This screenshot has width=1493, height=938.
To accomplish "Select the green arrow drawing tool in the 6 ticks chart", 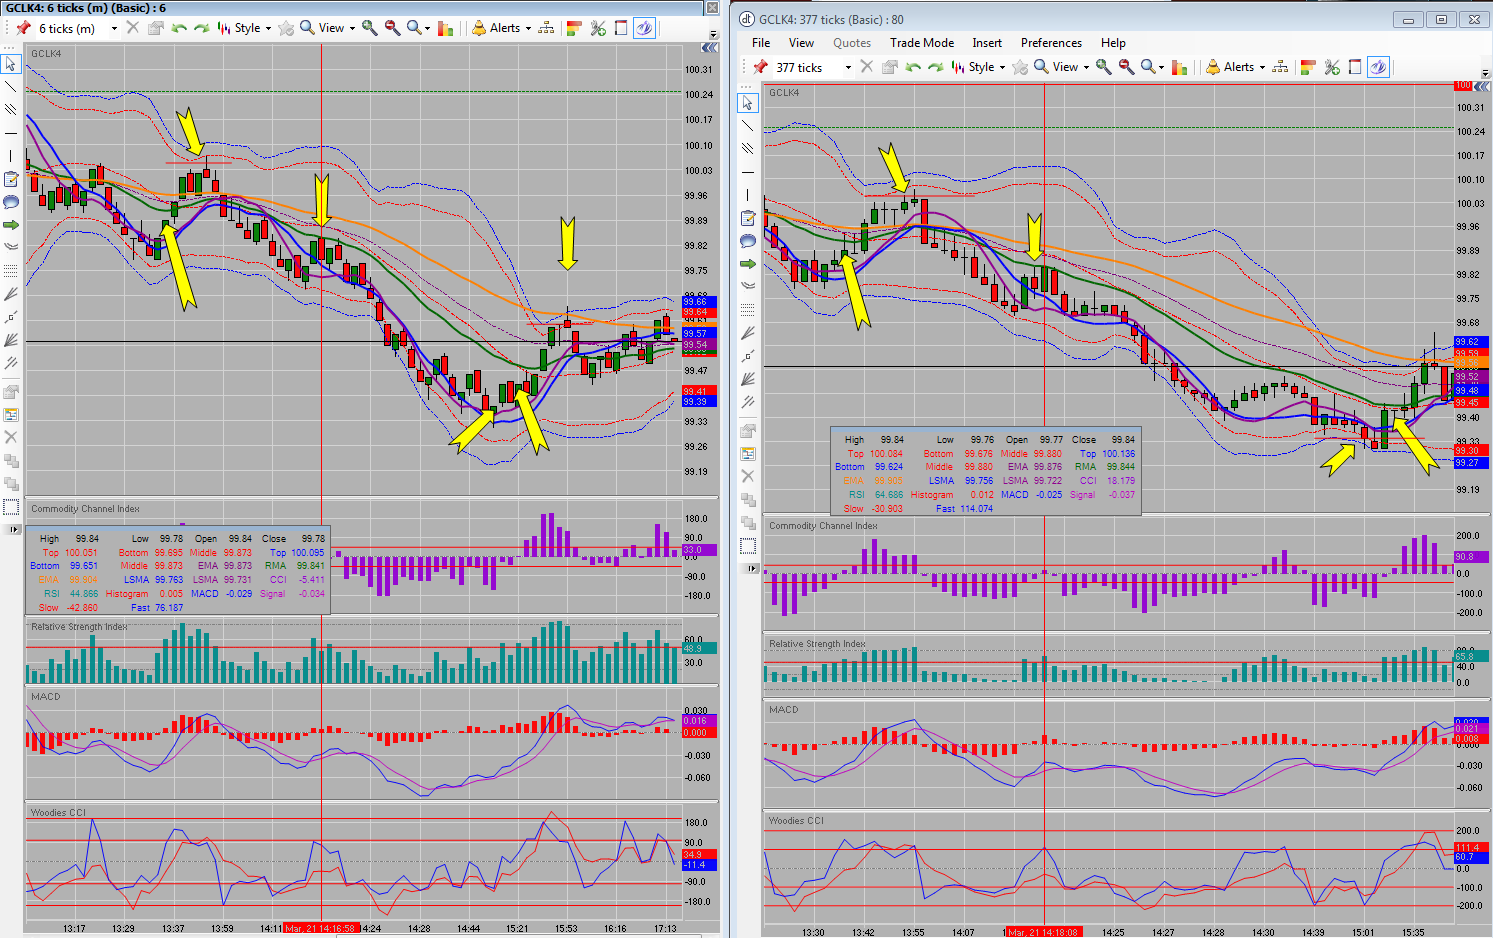I will (11, 225).
